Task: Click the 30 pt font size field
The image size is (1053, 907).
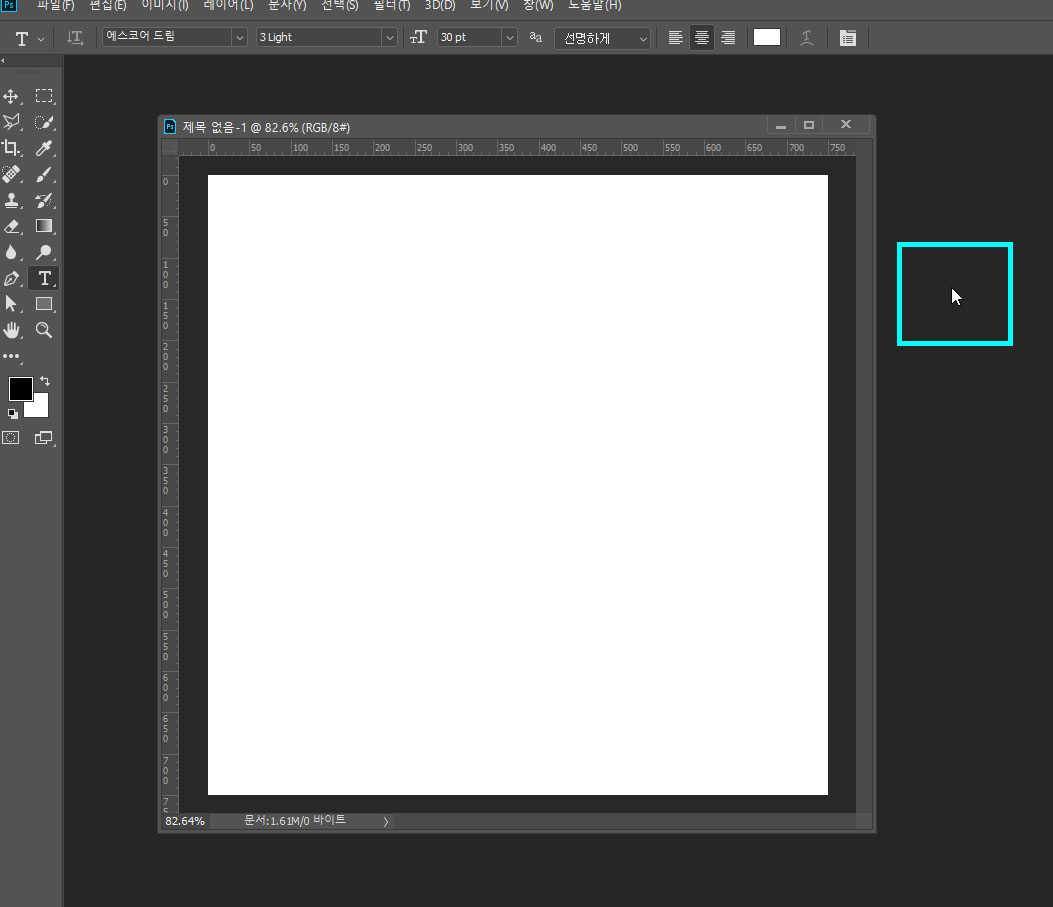Action: pos(470,38)
